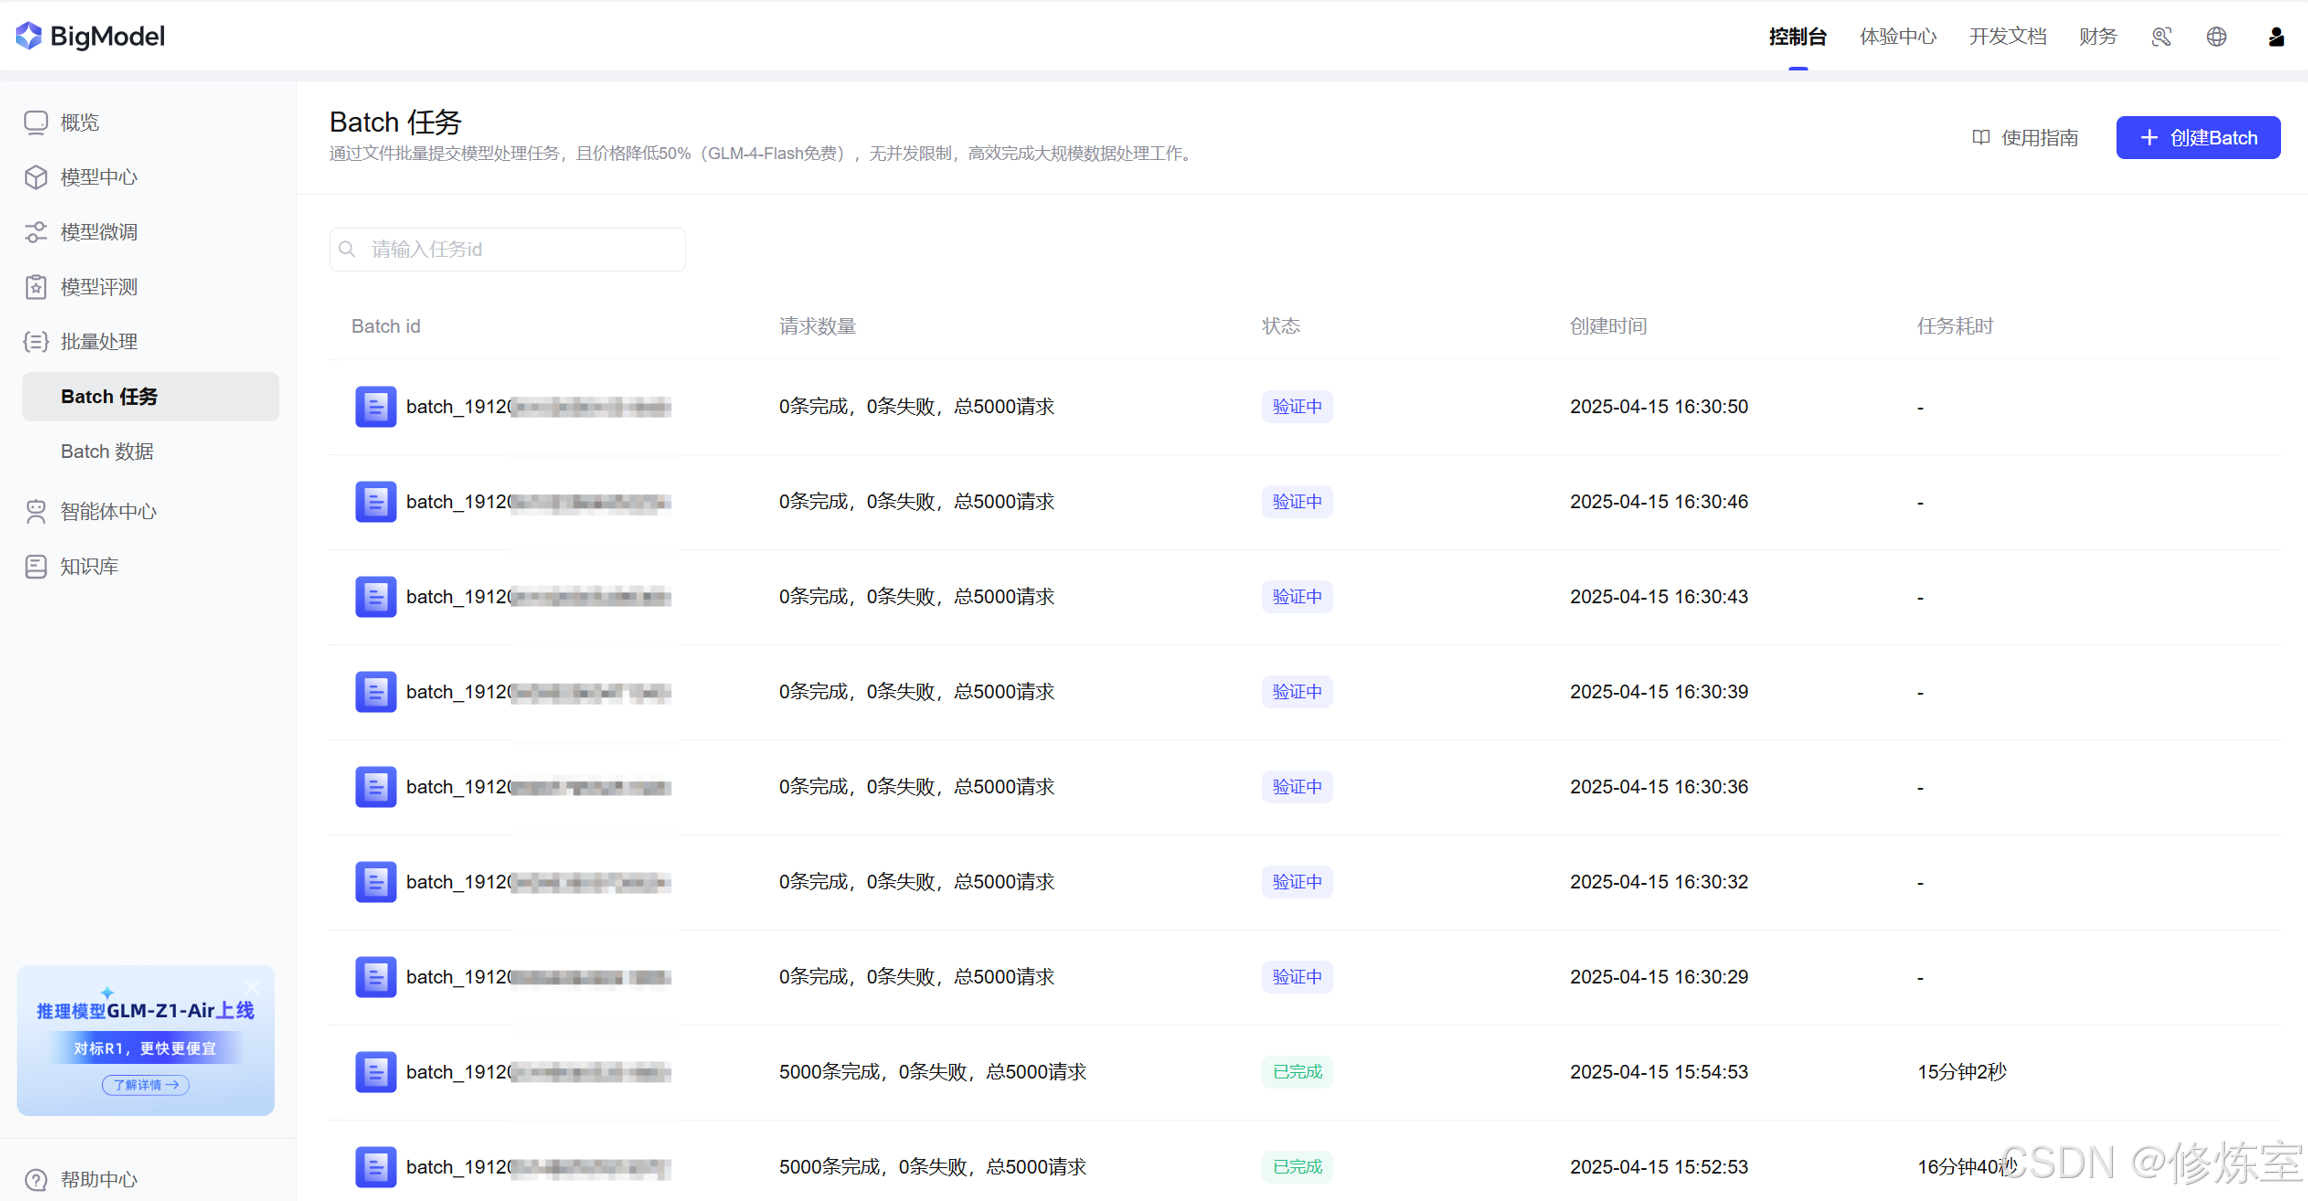This screenshot has height=1201, width=2308.
Task: Open the user account avatar icon
Action: click(2275, 37)
